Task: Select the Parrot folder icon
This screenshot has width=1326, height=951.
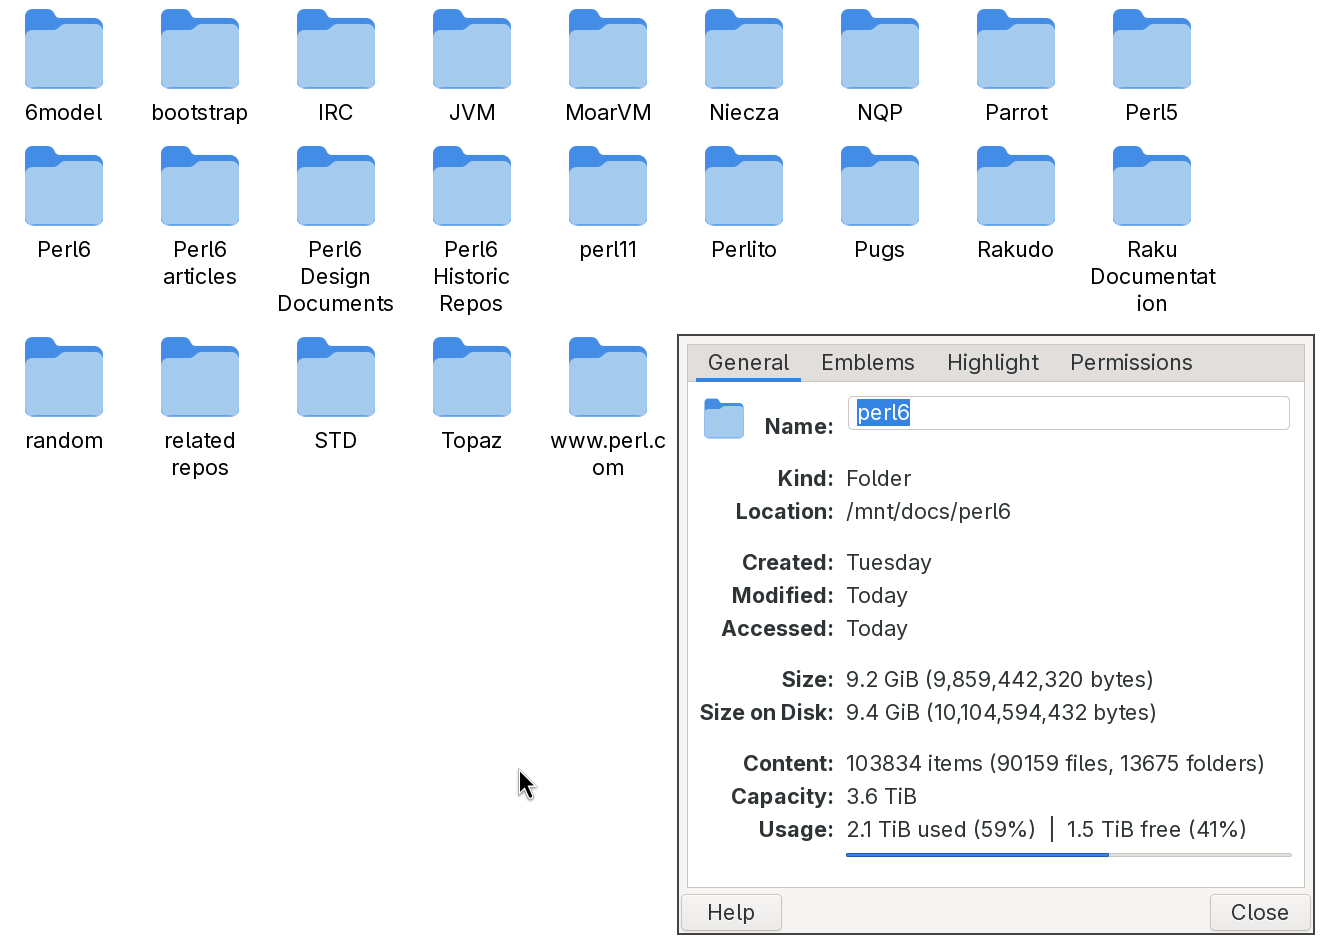Action: pos(1016,49)
